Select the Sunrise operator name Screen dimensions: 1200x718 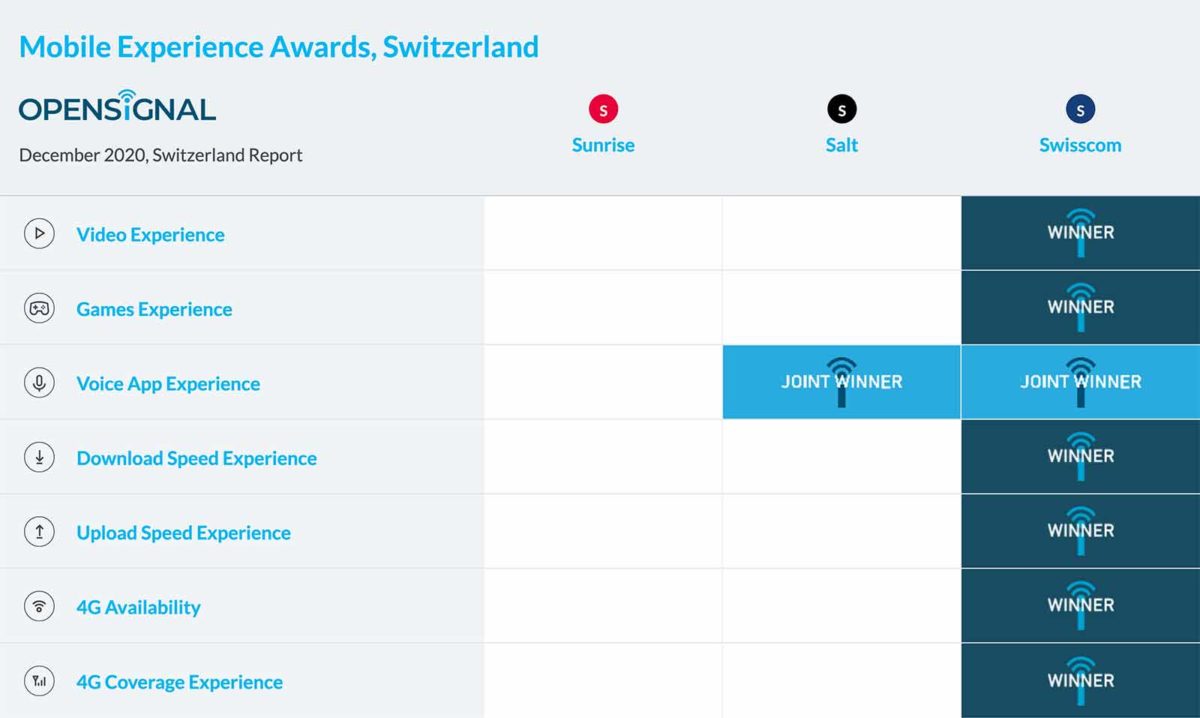tap(603, 145)
